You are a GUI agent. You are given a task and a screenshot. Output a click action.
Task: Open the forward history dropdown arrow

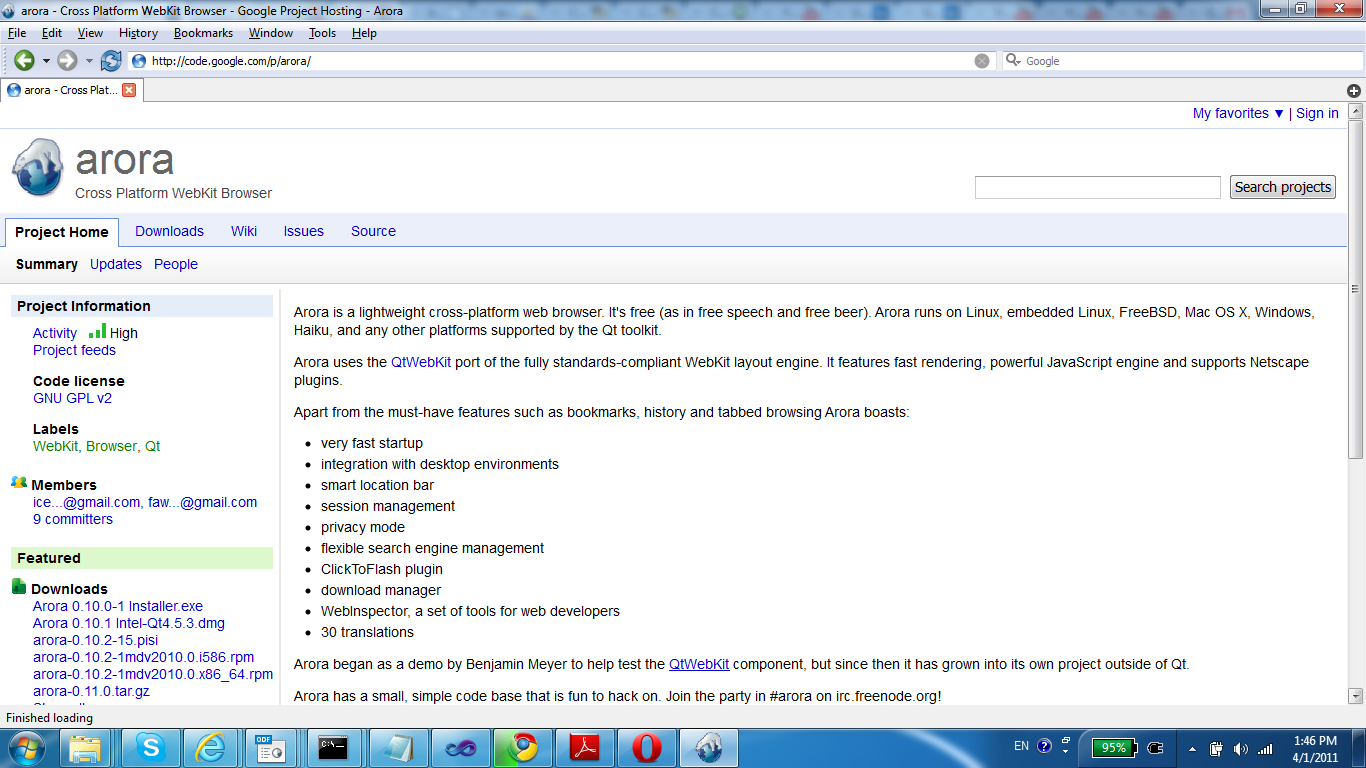tap(89, 61)
